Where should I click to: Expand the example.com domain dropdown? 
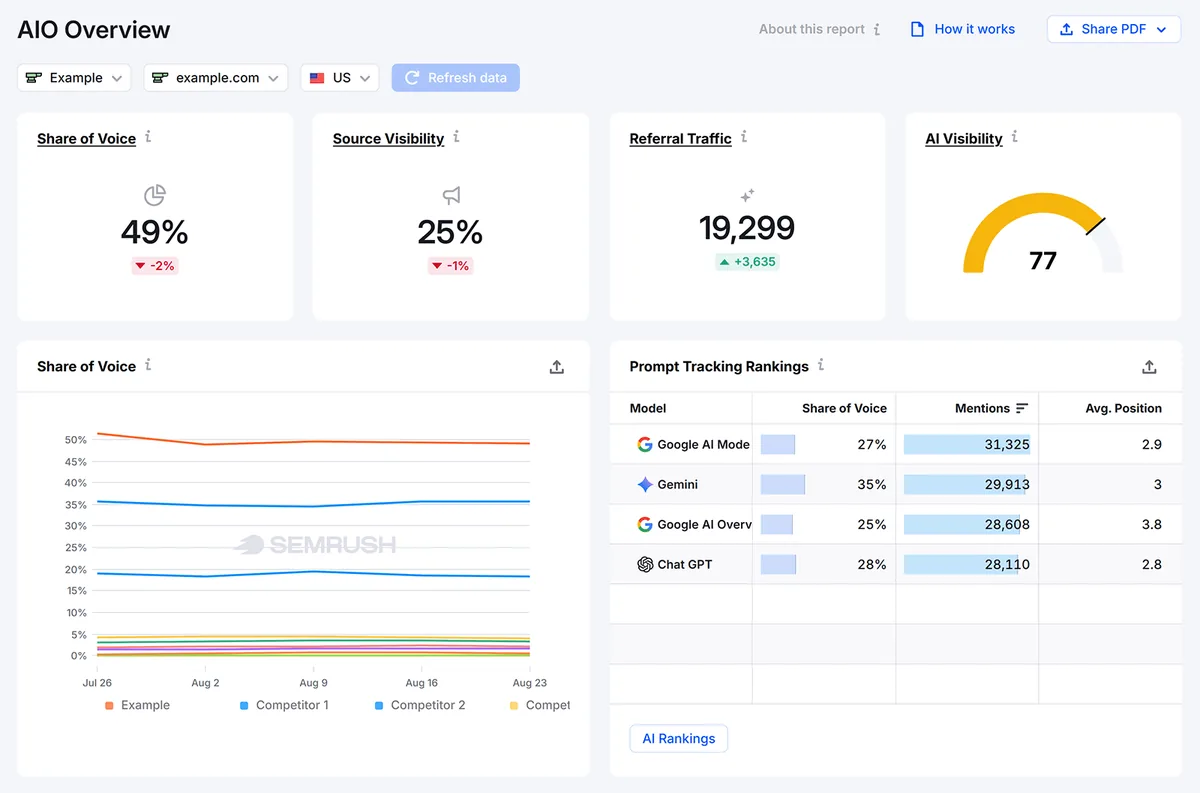pyautogui.click(x=216, y=78)
